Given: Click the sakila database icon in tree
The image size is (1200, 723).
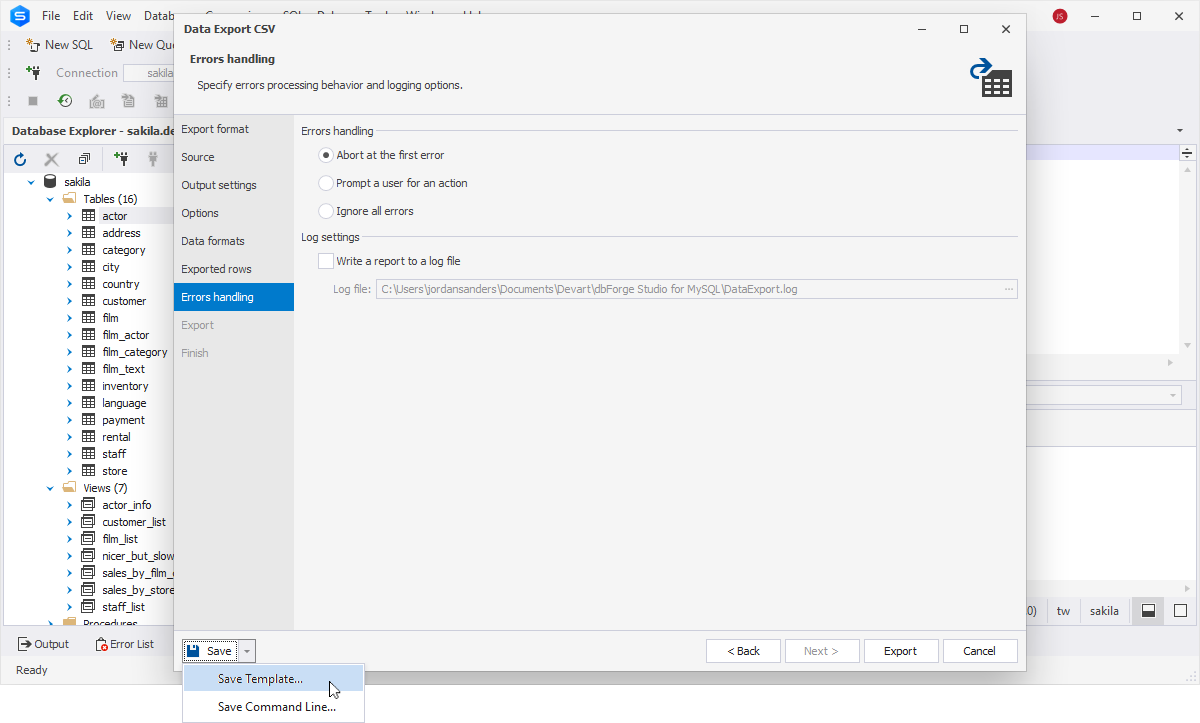Looking at the screenshot, I should (50, 182).
